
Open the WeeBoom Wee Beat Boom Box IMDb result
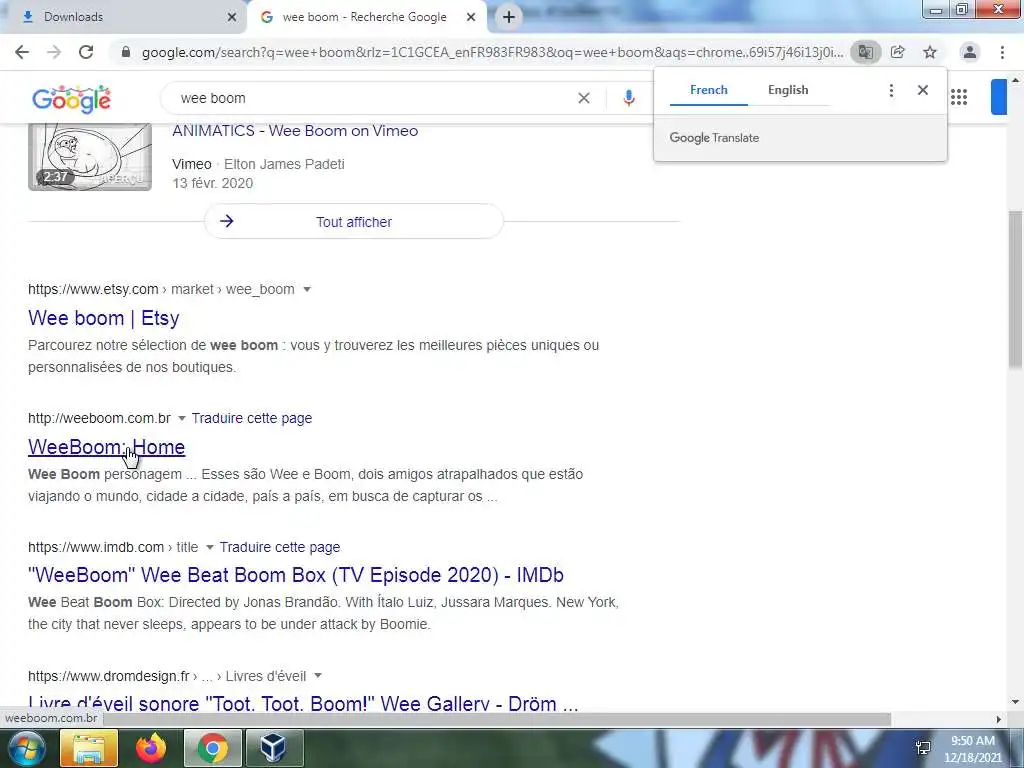(x=296, y=575)
